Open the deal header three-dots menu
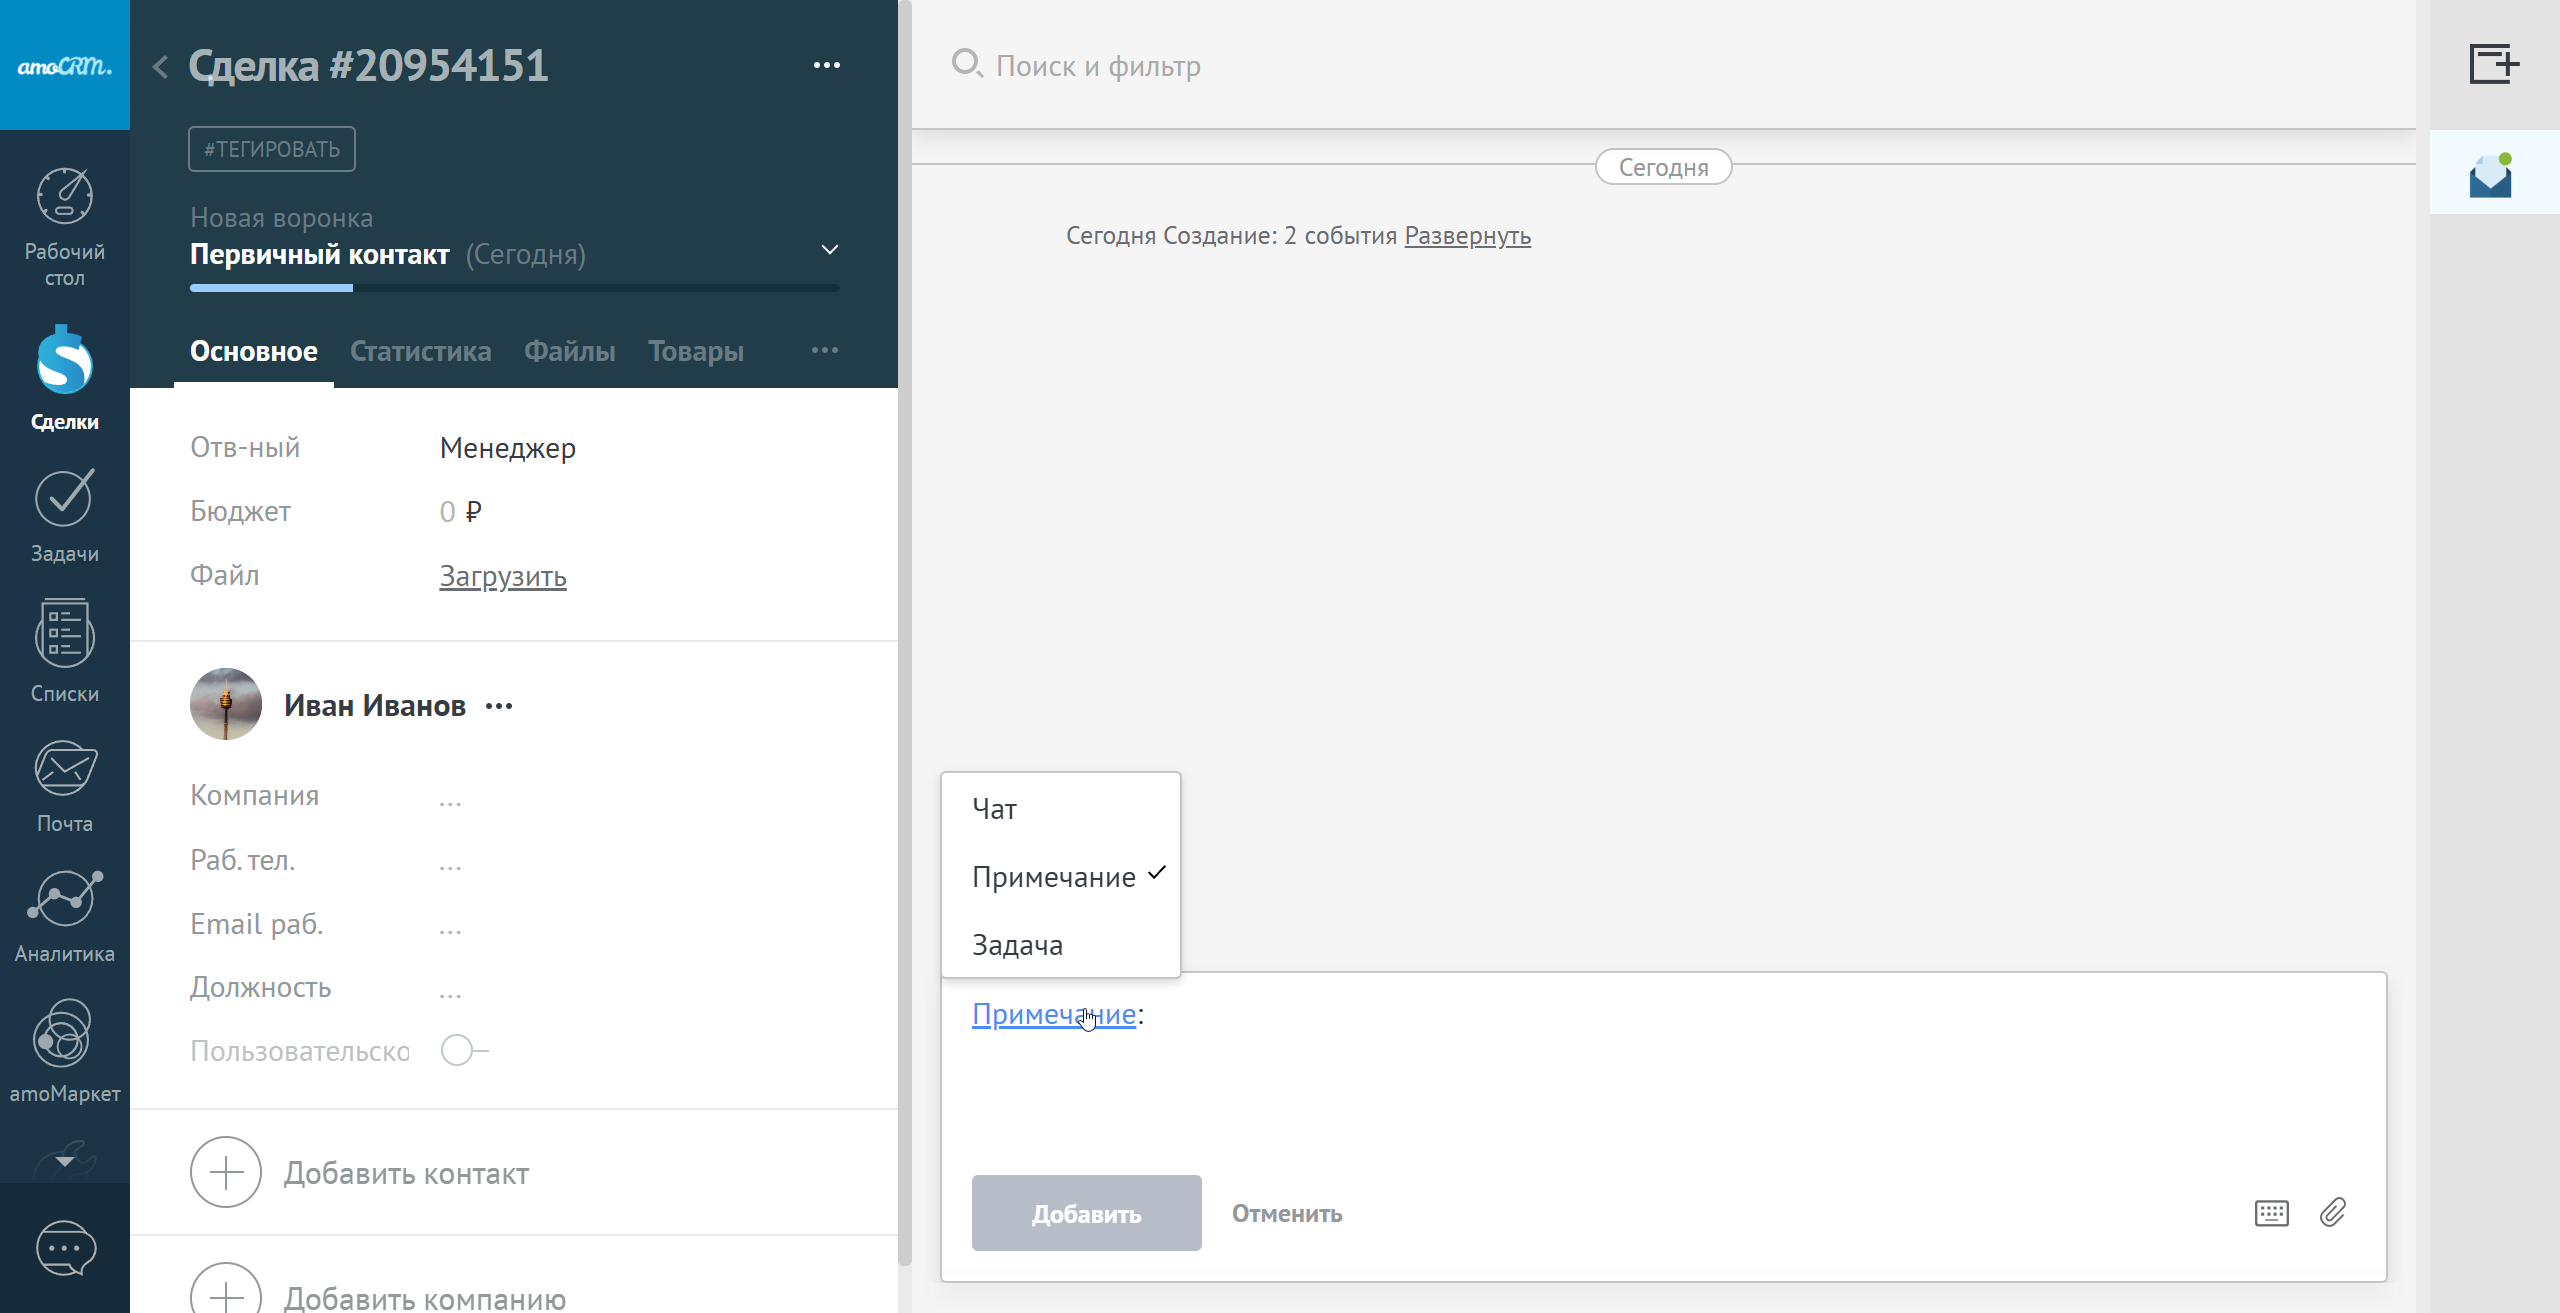Viewport: 2560px width, 1313px height. (x=826, y=66)
